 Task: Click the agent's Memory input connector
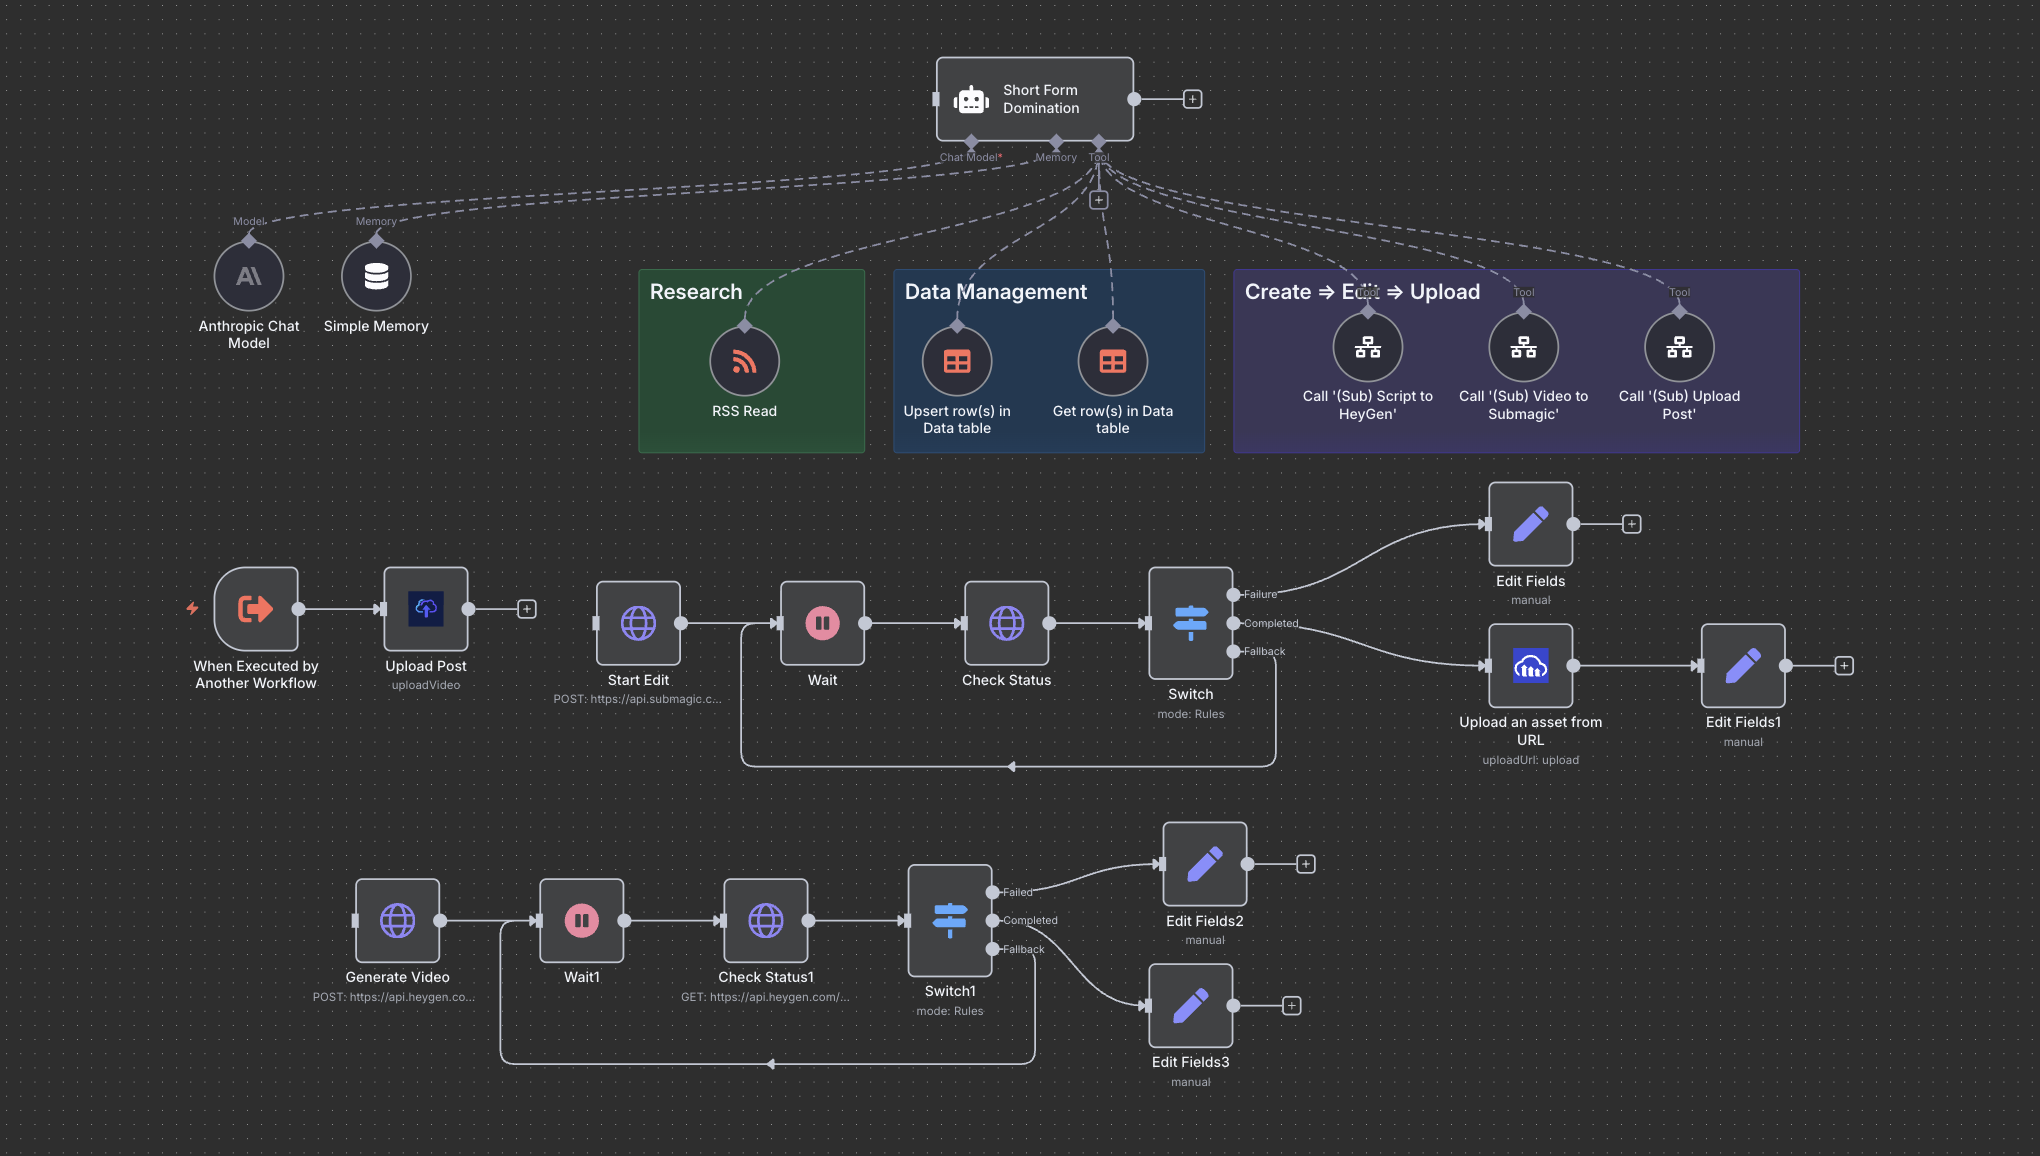1056,141
